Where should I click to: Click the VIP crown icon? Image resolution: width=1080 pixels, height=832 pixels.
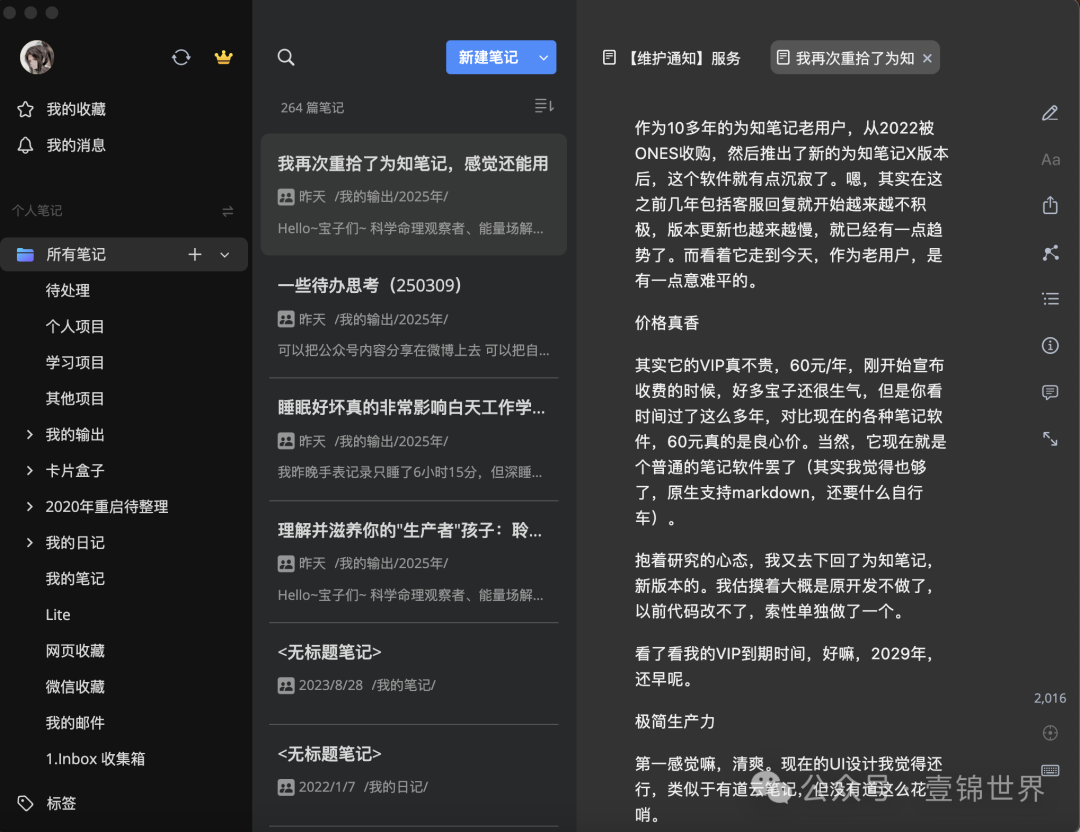pyautogui.click(x=223, y=57)
